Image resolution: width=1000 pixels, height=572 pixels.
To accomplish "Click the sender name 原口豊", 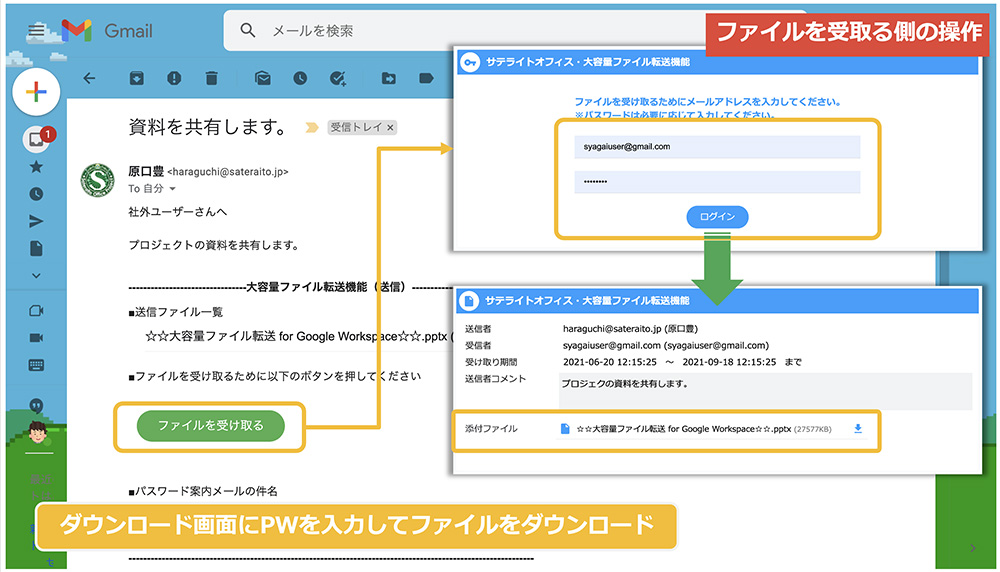I will point(145,171).
